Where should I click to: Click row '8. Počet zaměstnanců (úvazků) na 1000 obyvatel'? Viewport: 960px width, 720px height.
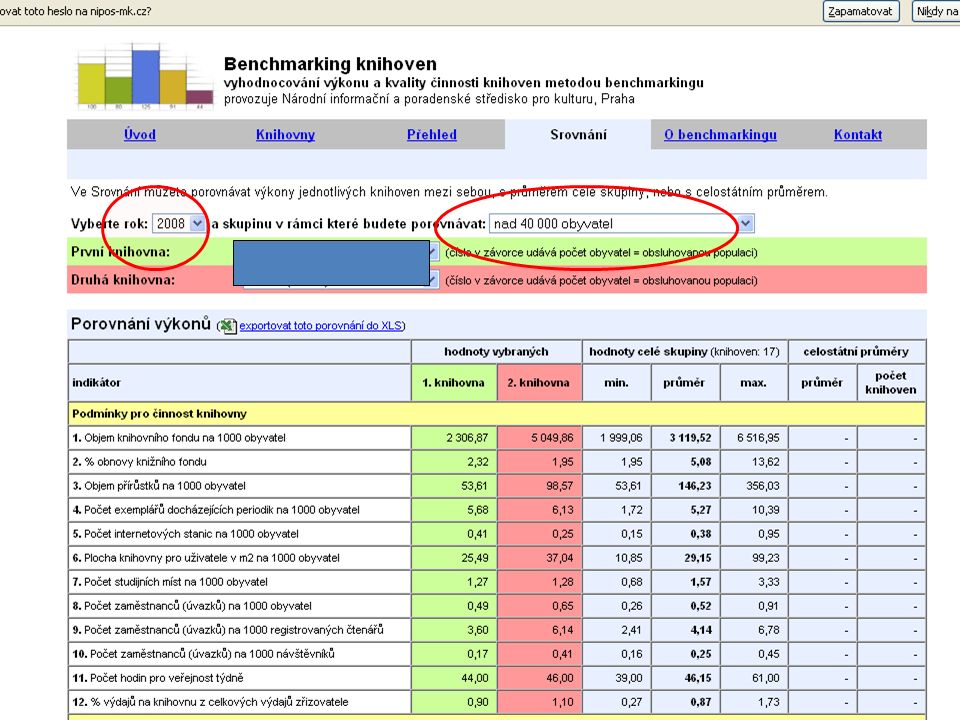click(497, 606)
